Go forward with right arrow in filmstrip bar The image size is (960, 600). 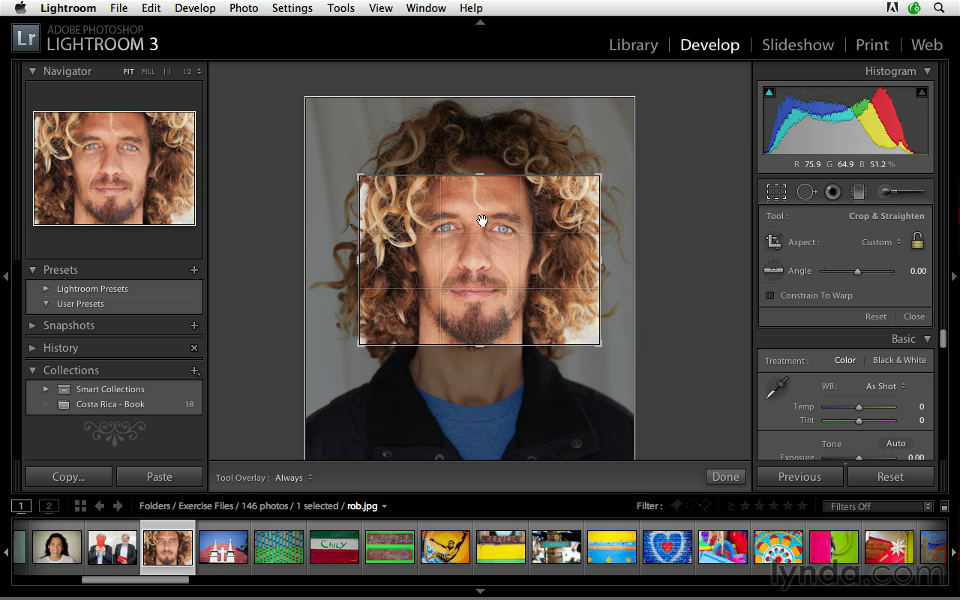click(x=118, y=506)
